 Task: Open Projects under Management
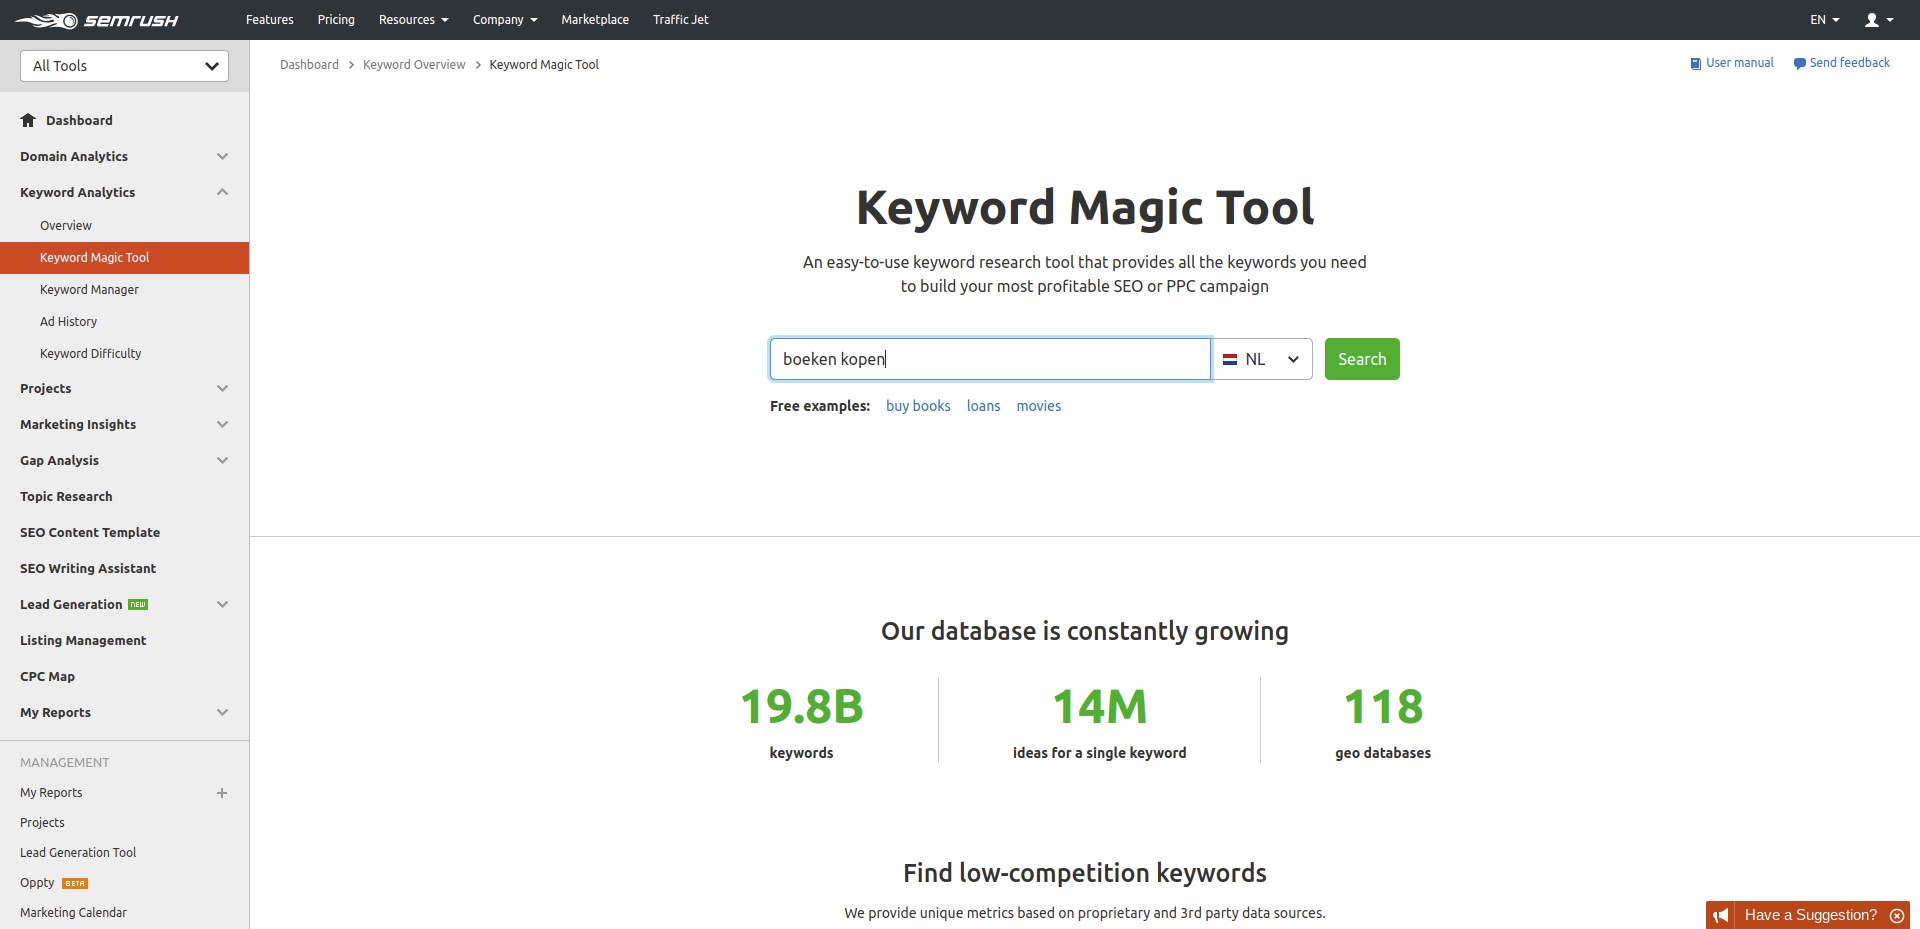coord(42,823)
